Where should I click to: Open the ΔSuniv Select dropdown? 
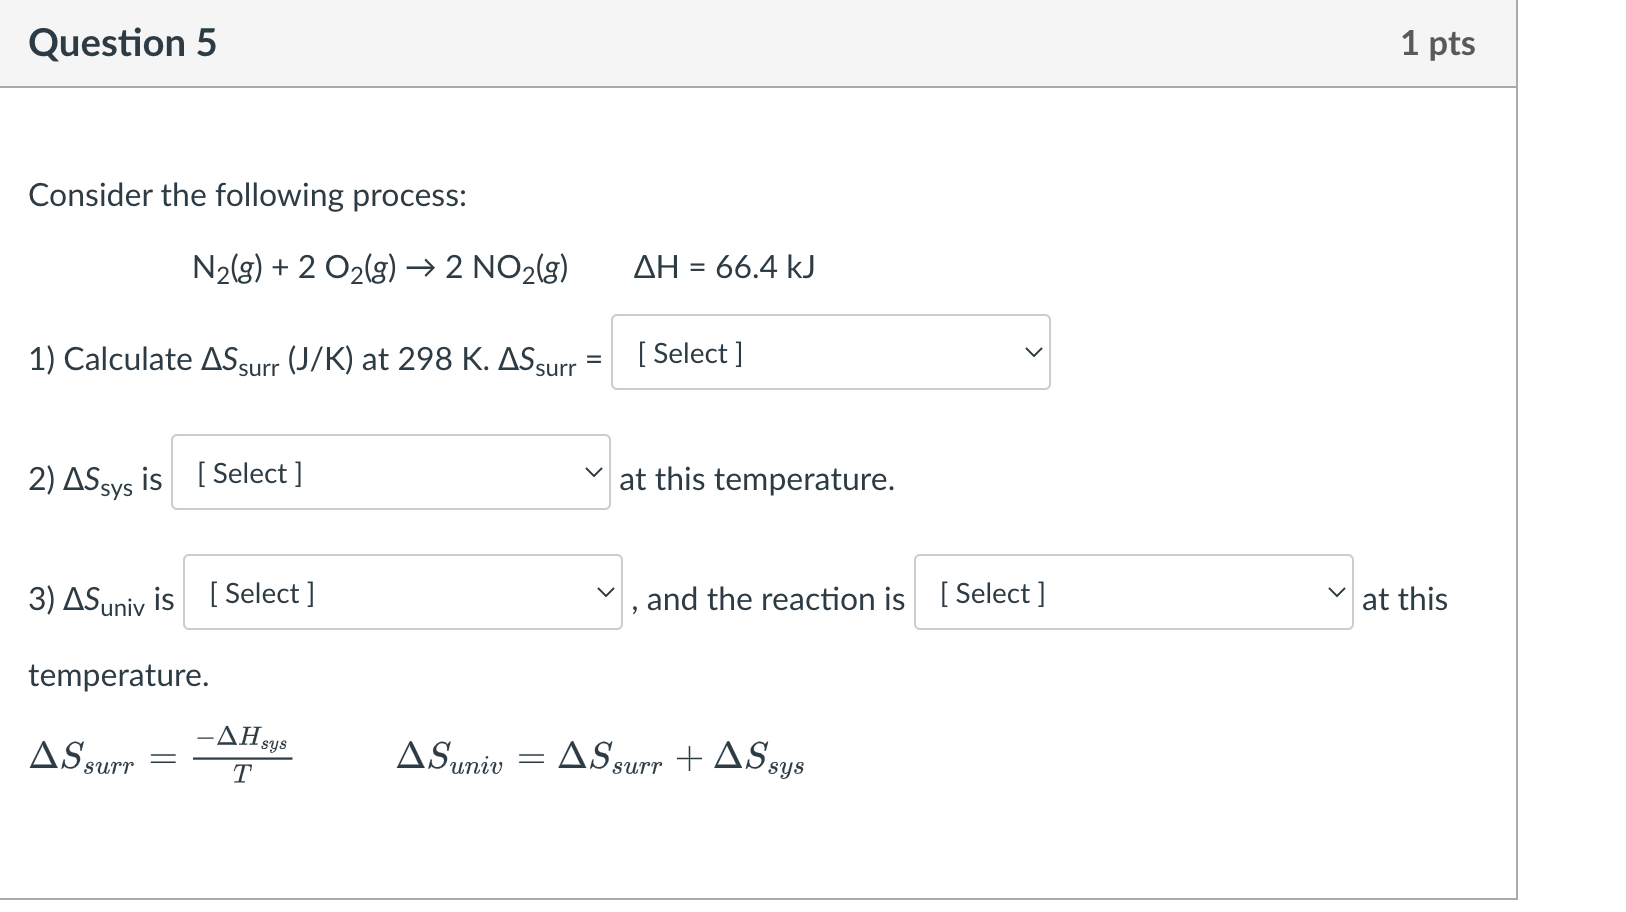point(403,592)
